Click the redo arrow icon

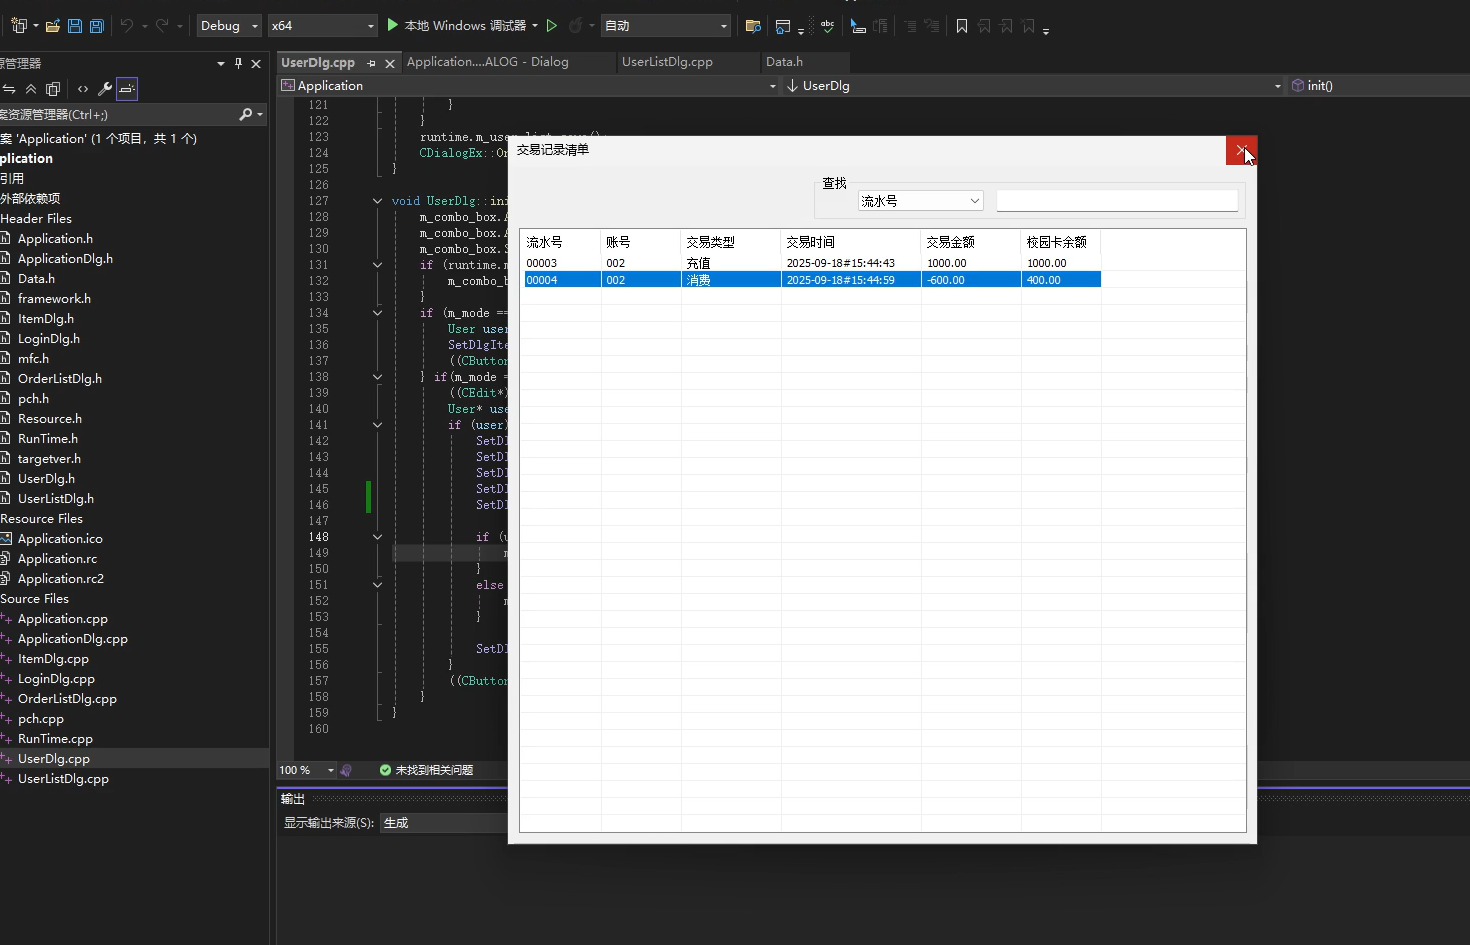coord(162,25)
